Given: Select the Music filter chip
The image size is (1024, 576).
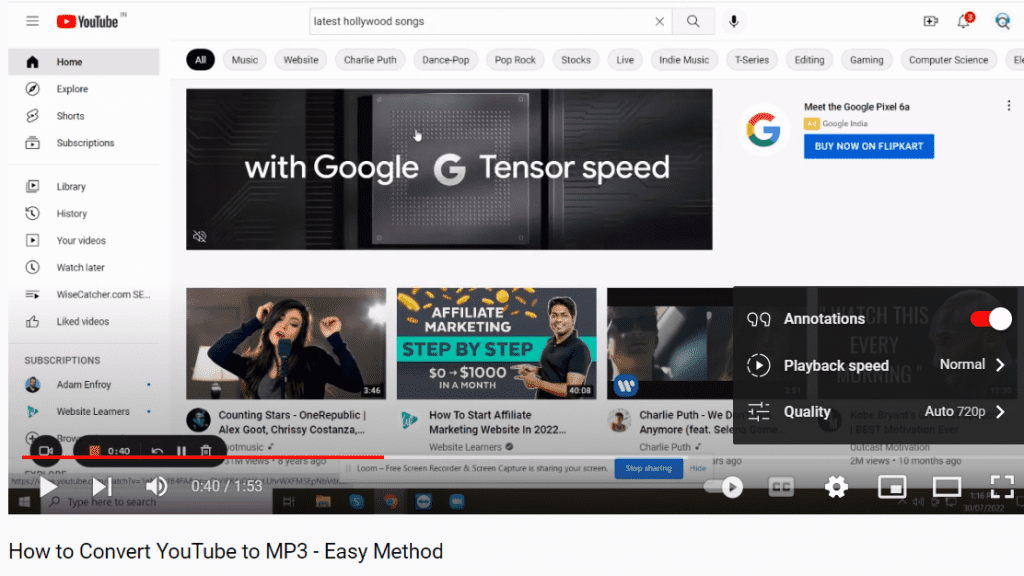Looking at the screenshot, I should point(245,60).
